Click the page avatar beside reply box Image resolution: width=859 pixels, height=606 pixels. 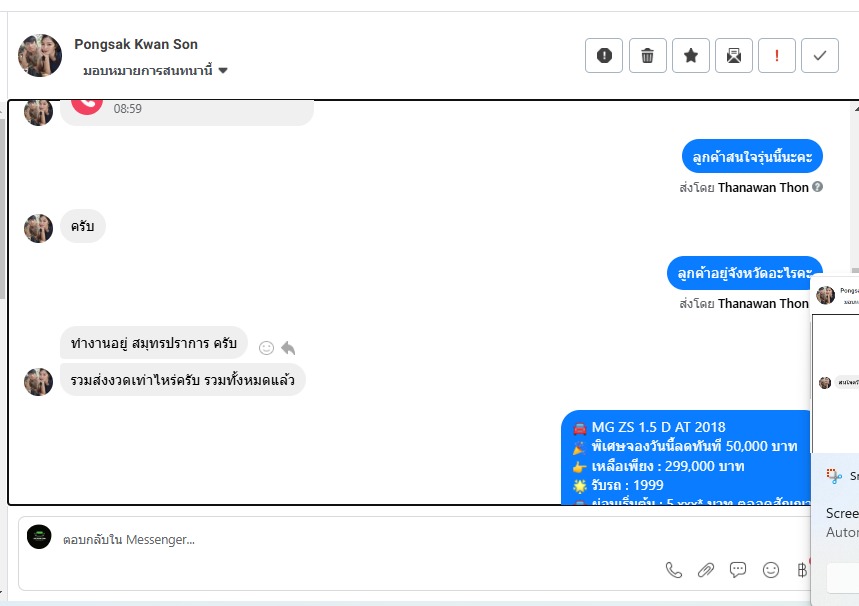coord(39,537)
